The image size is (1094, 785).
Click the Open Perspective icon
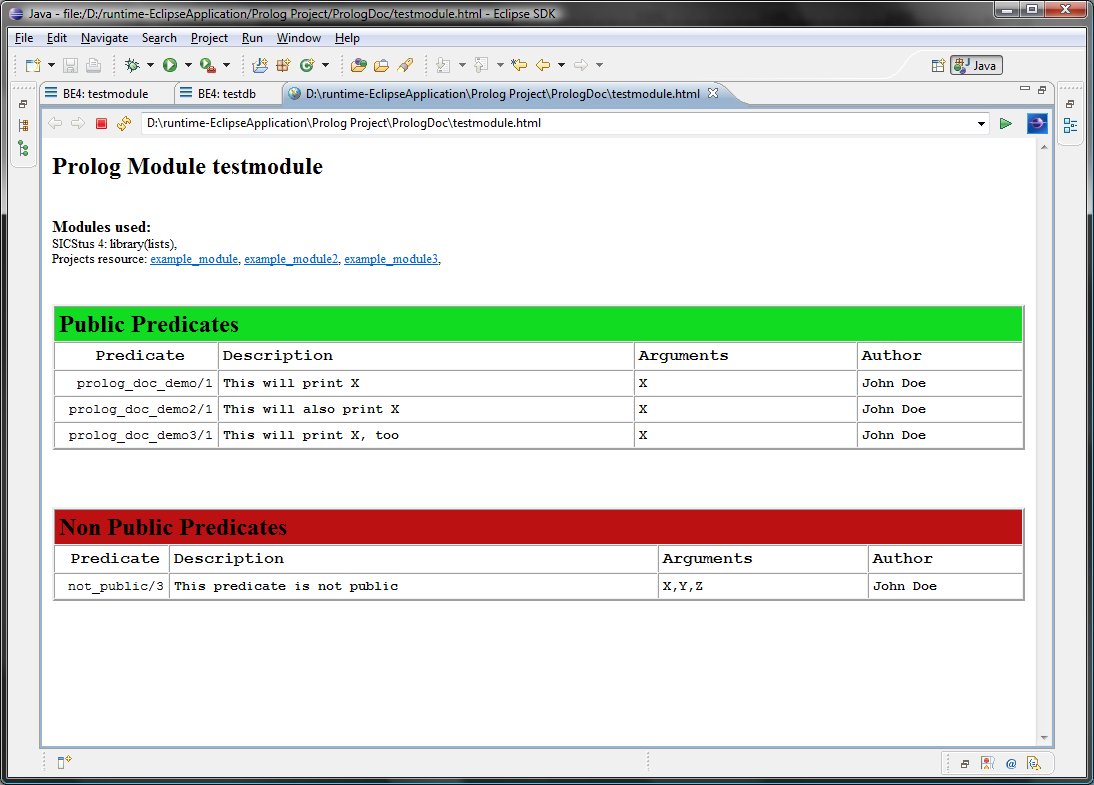point(938,65)
